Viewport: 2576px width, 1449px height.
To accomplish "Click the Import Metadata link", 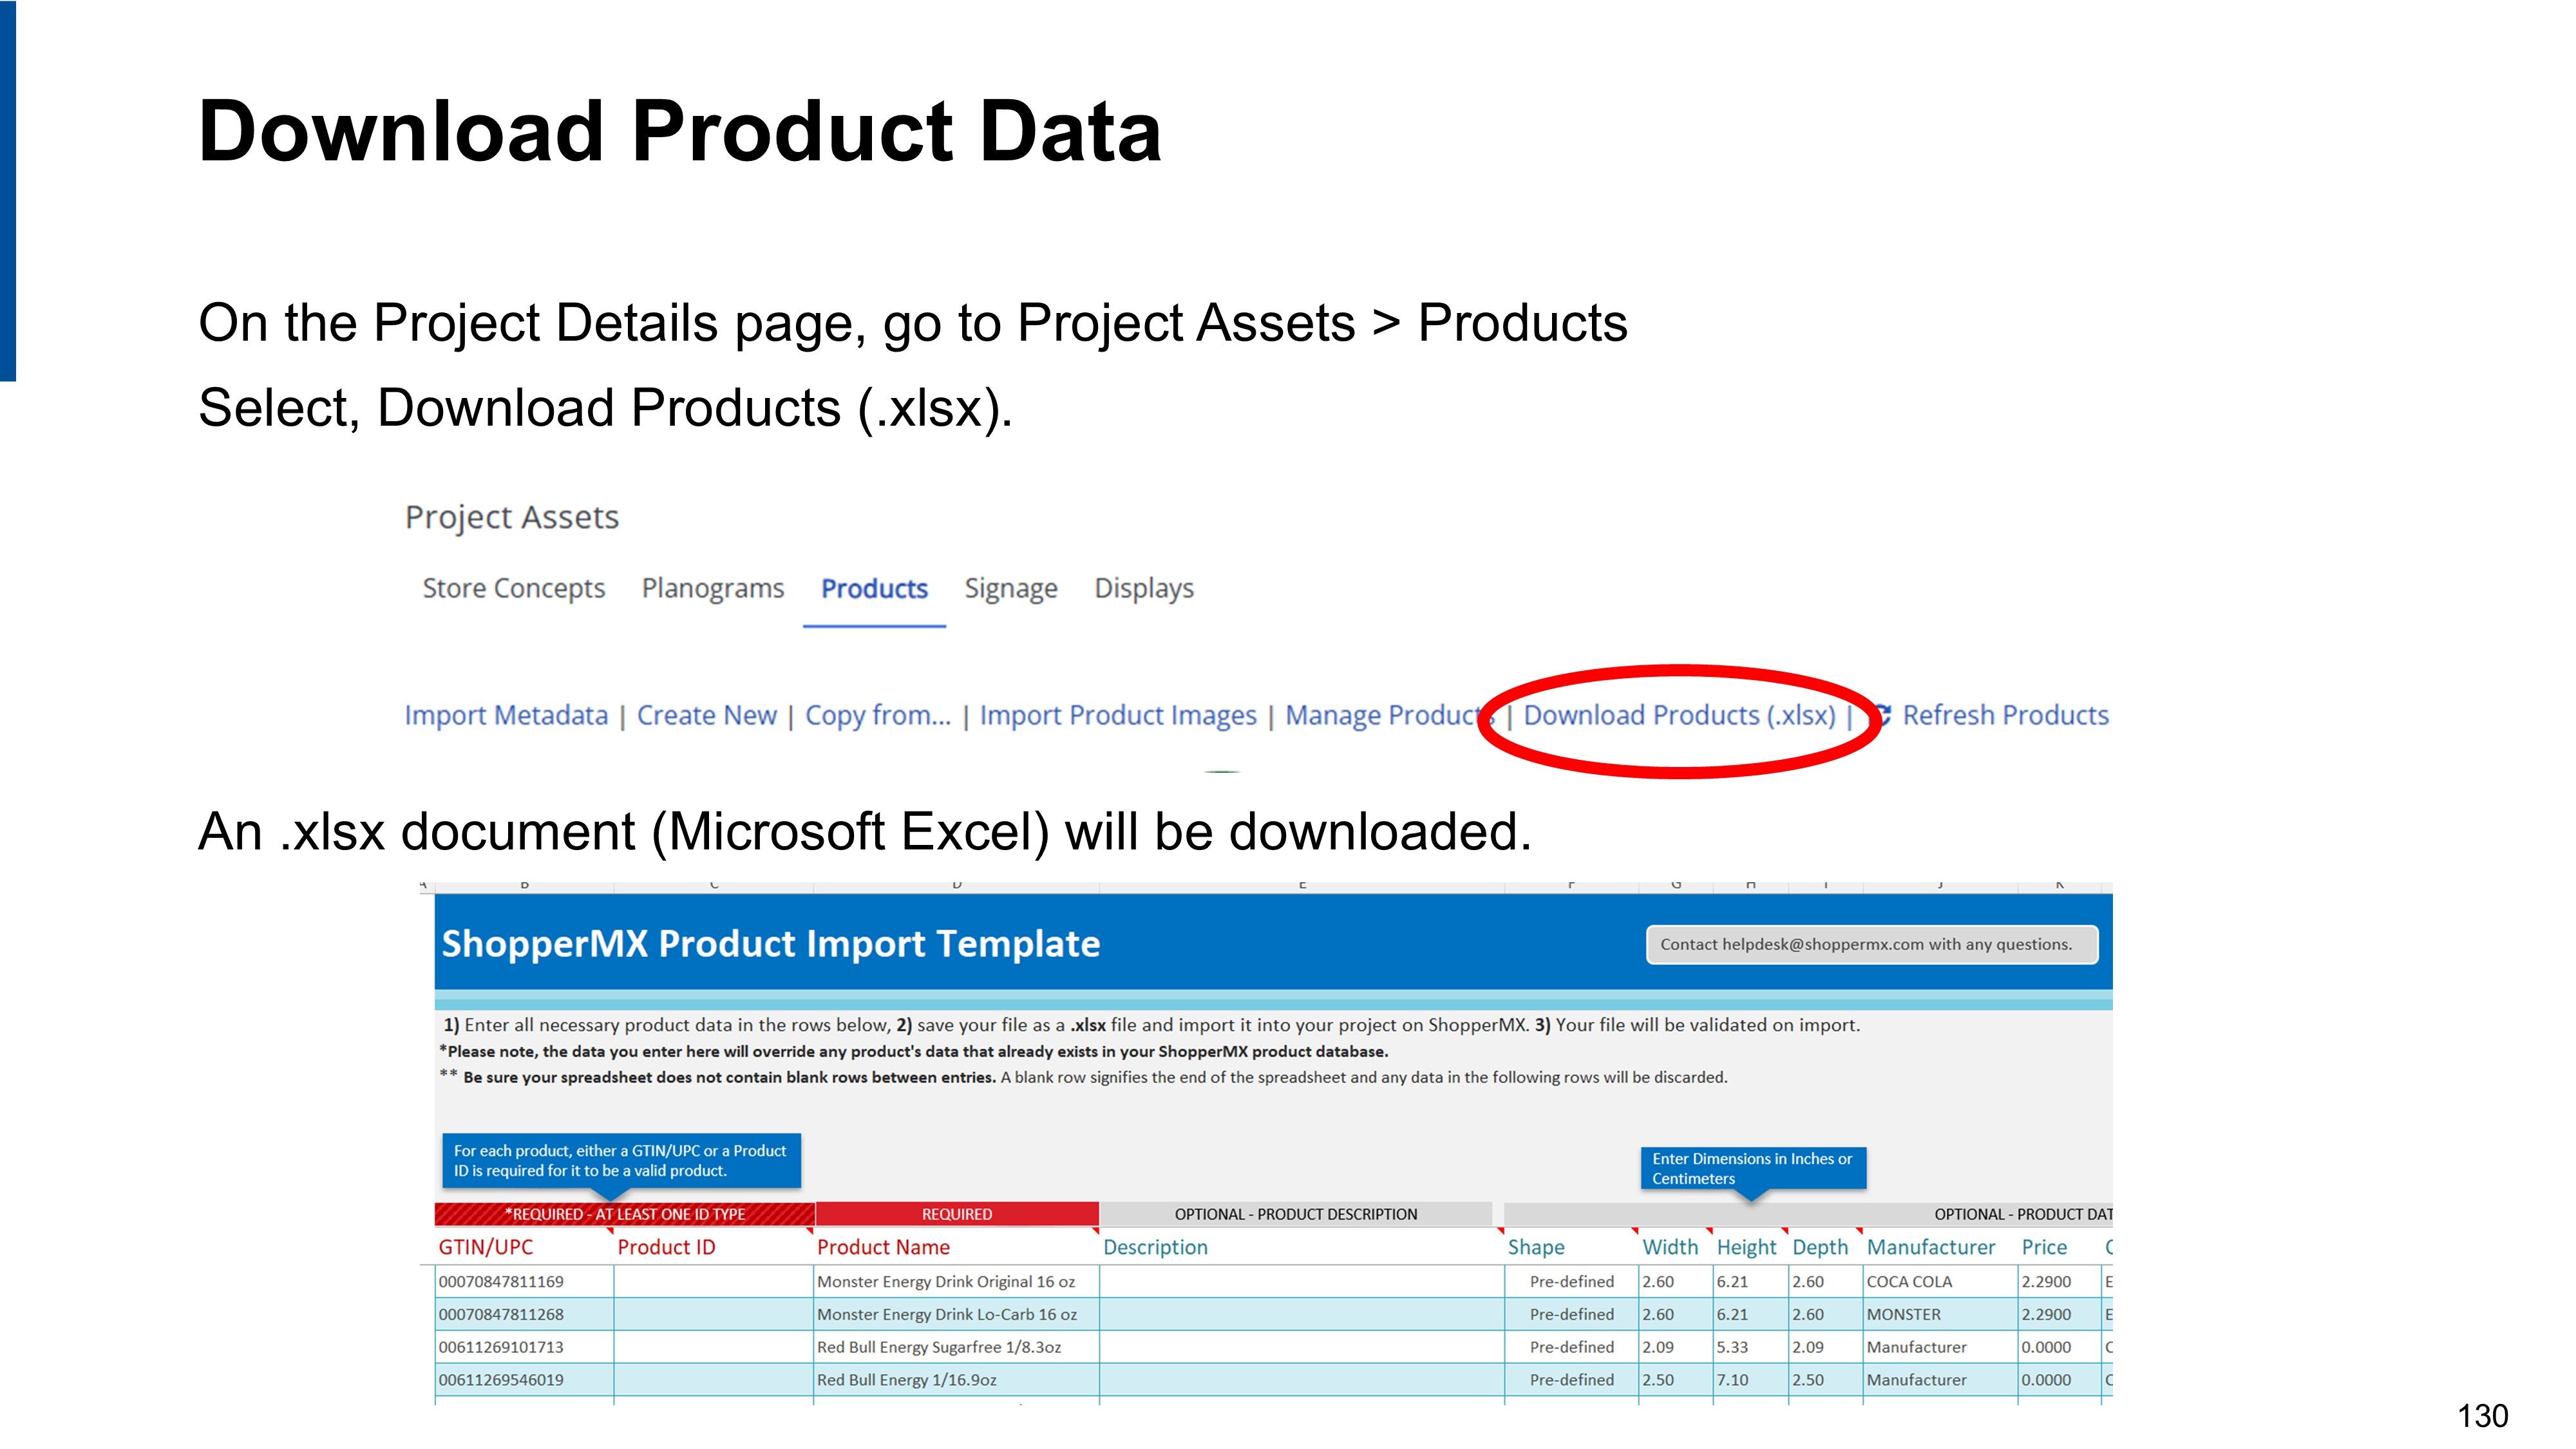I will (506, 715).
